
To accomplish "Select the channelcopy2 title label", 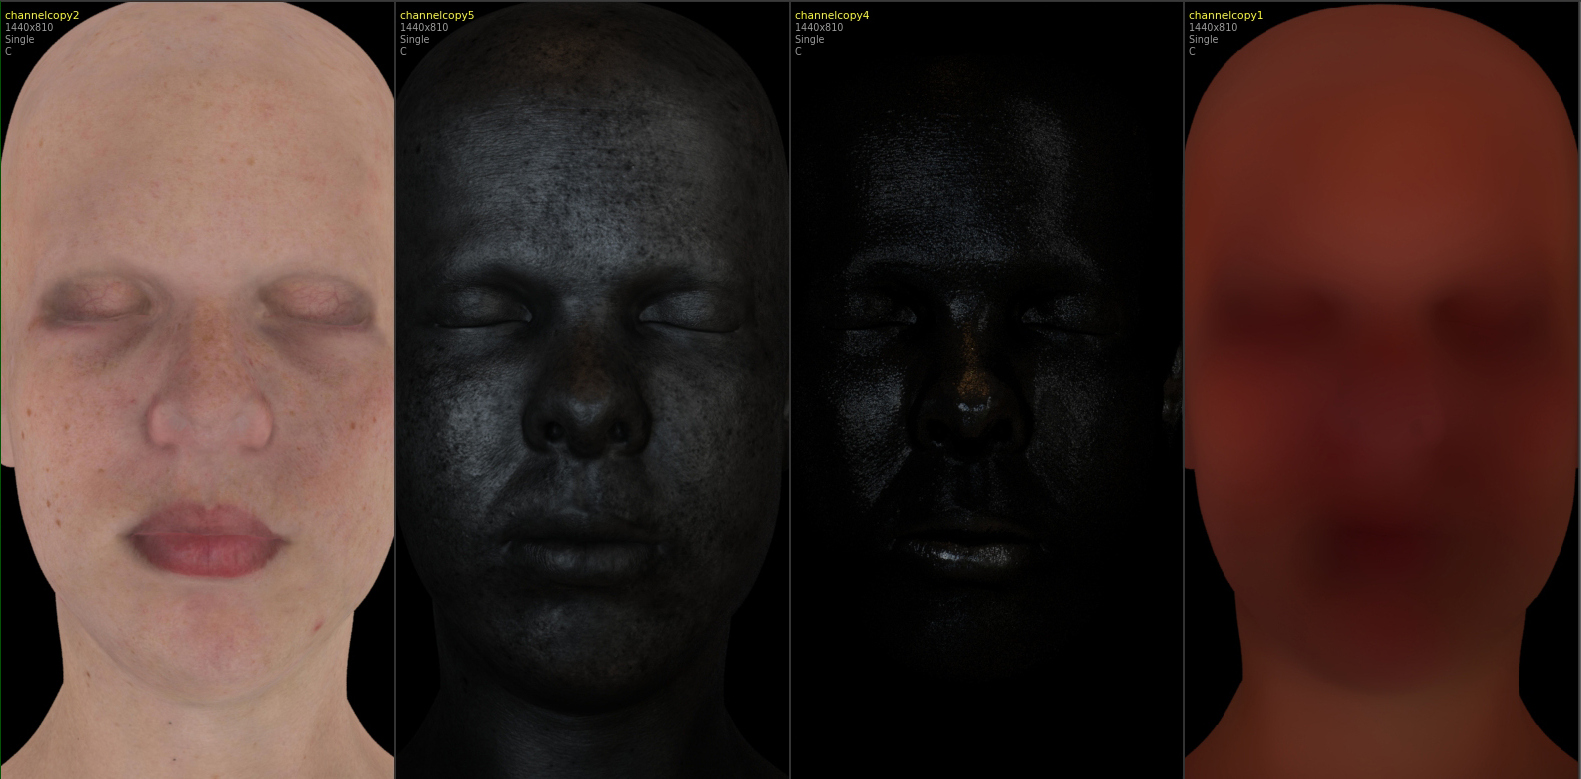I will [x=42, y=15].
